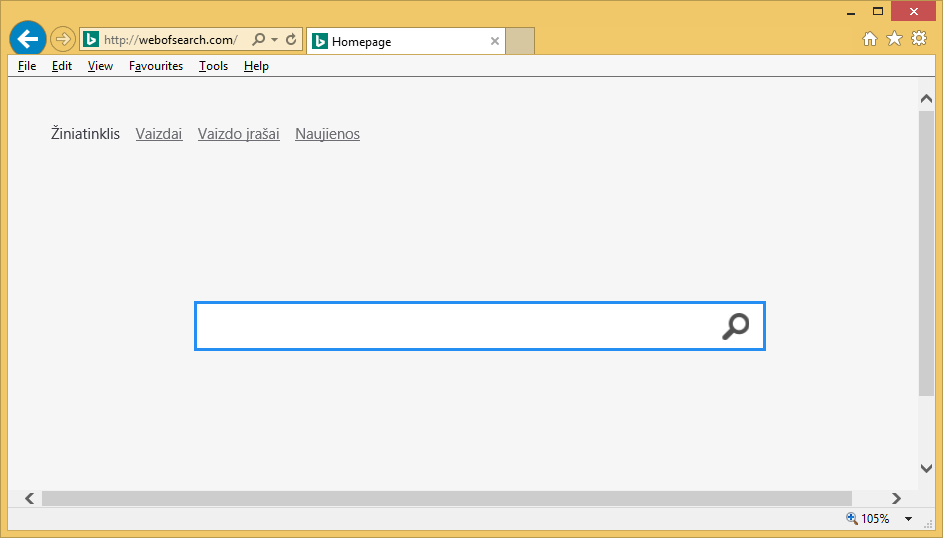Click the vertical scrollbar up arrow
The image size is (943, 538).
pos(926,99)
